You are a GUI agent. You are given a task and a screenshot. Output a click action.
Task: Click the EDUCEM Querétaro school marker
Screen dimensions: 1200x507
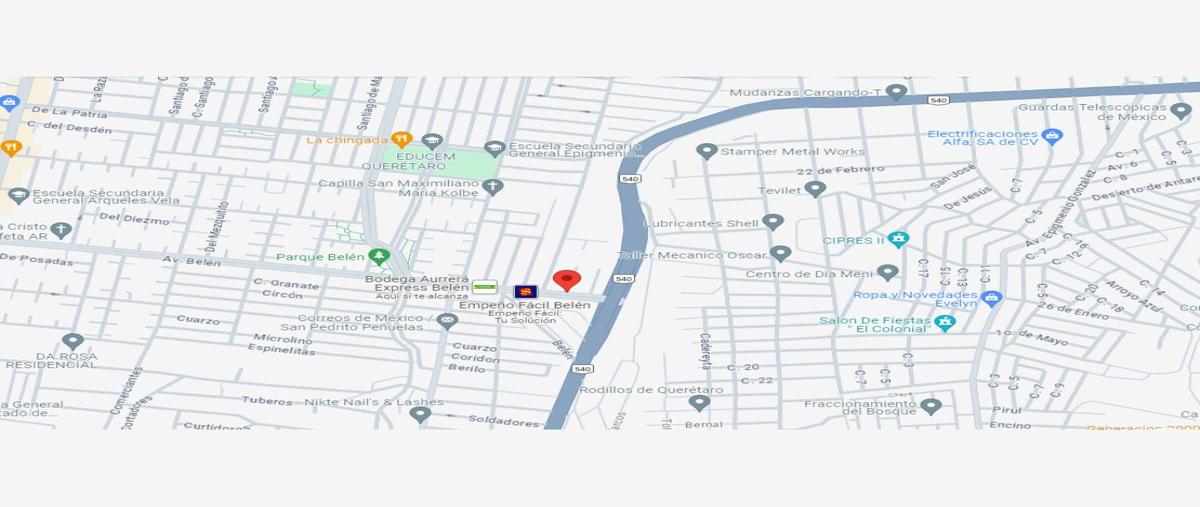pyautogui.click(x=432, y=141)
